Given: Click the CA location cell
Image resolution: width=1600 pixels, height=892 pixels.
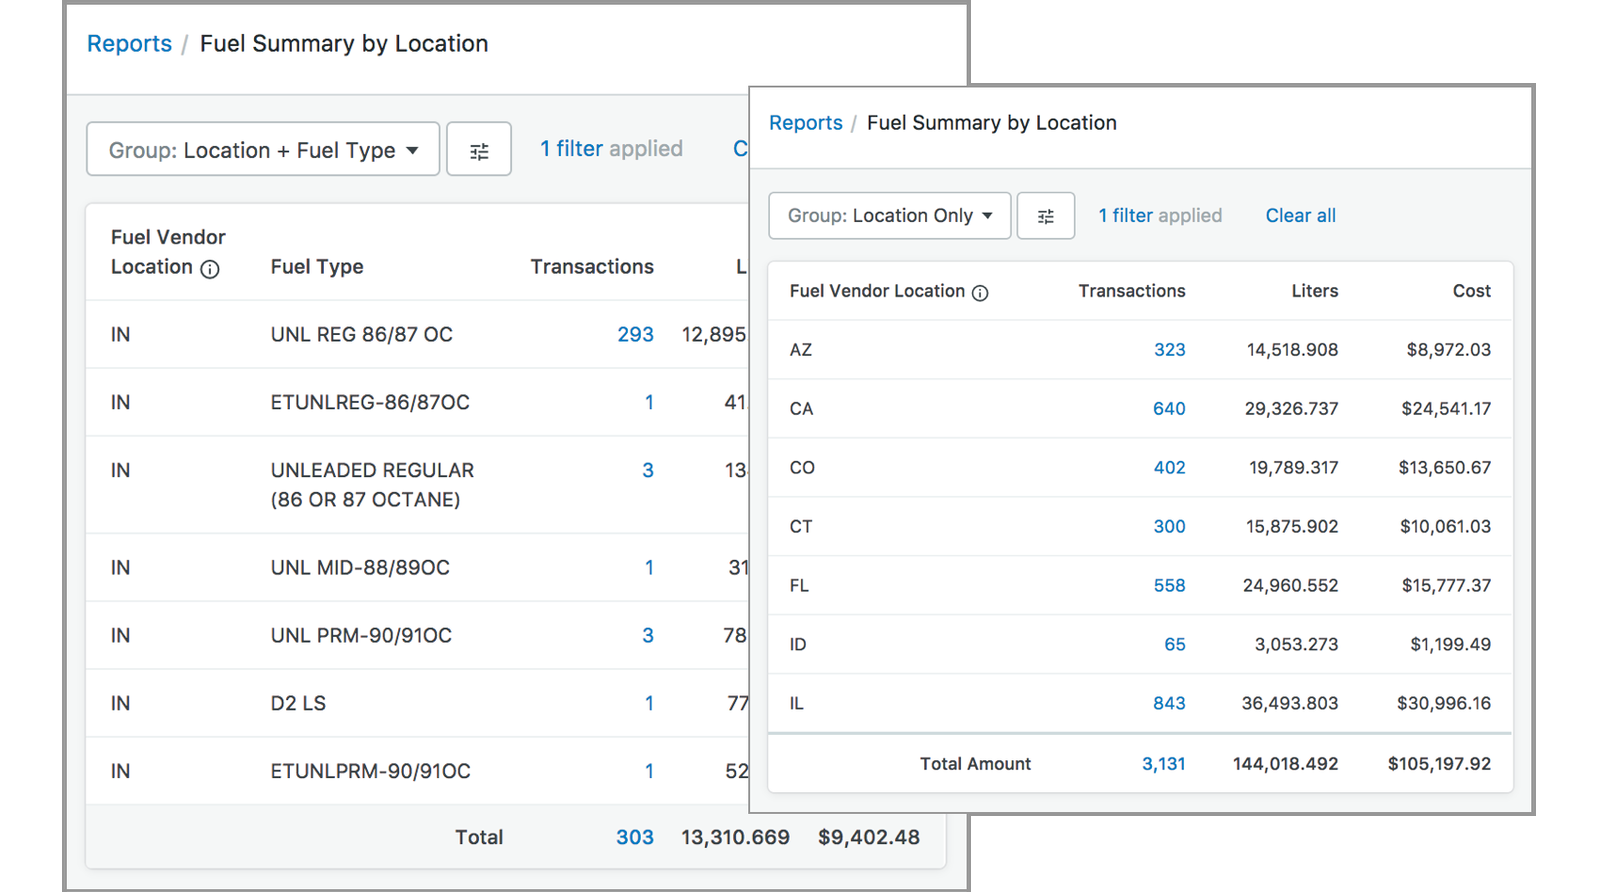Looking at the screenshot, I should pyautogui.click(x=801, y=409).
